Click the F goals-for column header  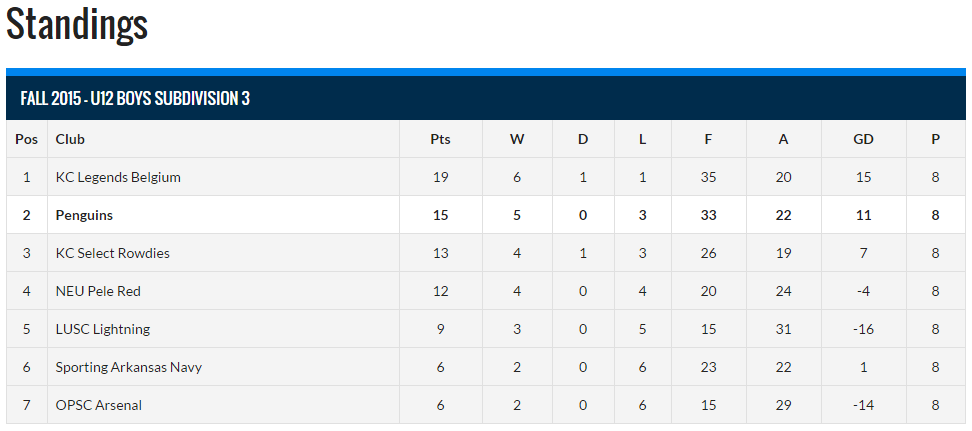(x=708, y=140)
